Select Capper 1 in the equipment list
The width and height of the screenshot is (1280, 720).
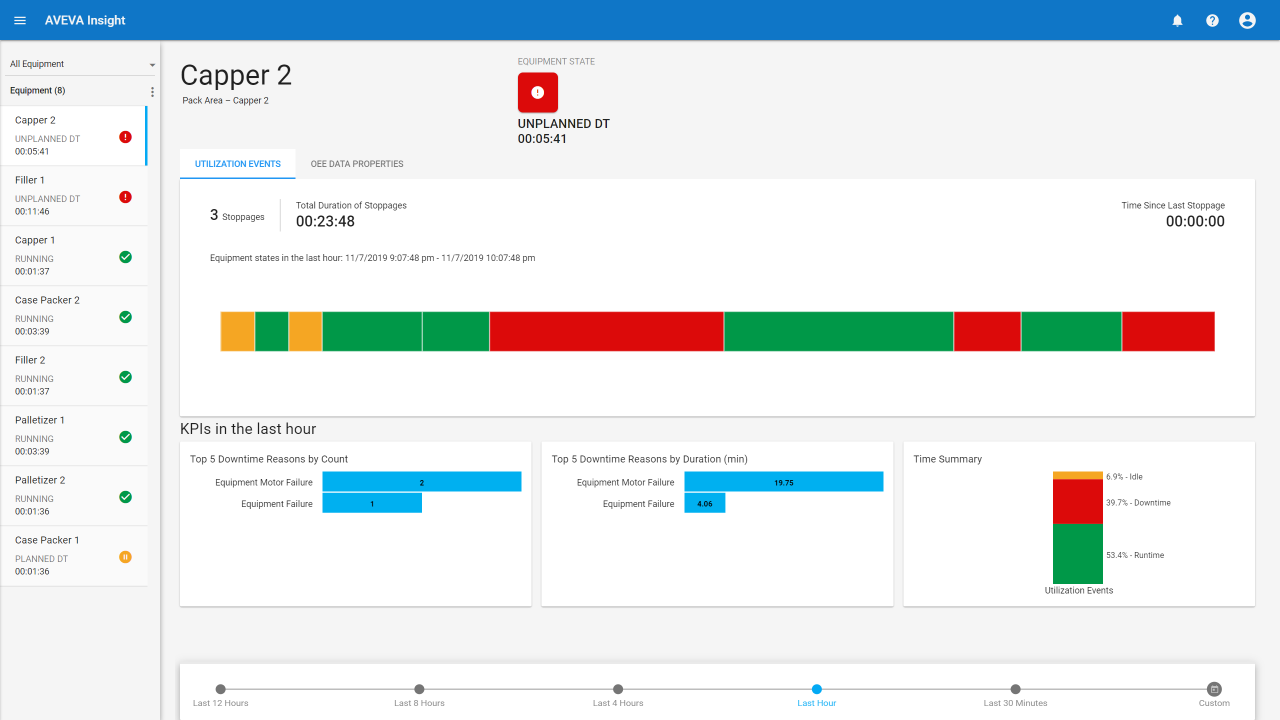coord(74,256)
